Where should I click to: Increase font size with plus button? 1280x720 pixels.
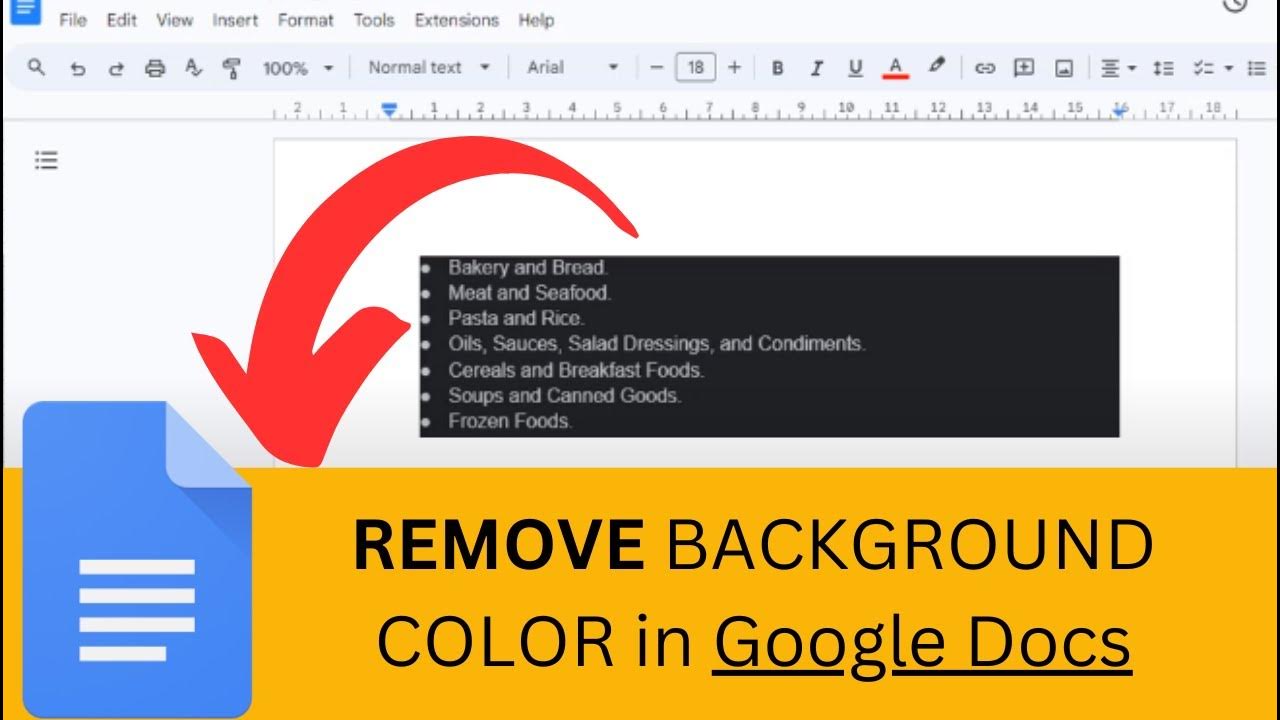(735, 68)
